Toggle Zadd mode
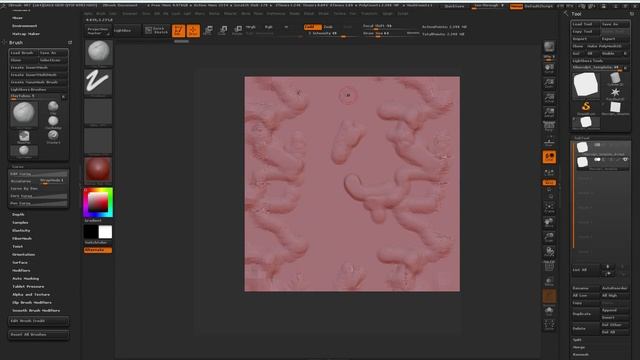 313,27
